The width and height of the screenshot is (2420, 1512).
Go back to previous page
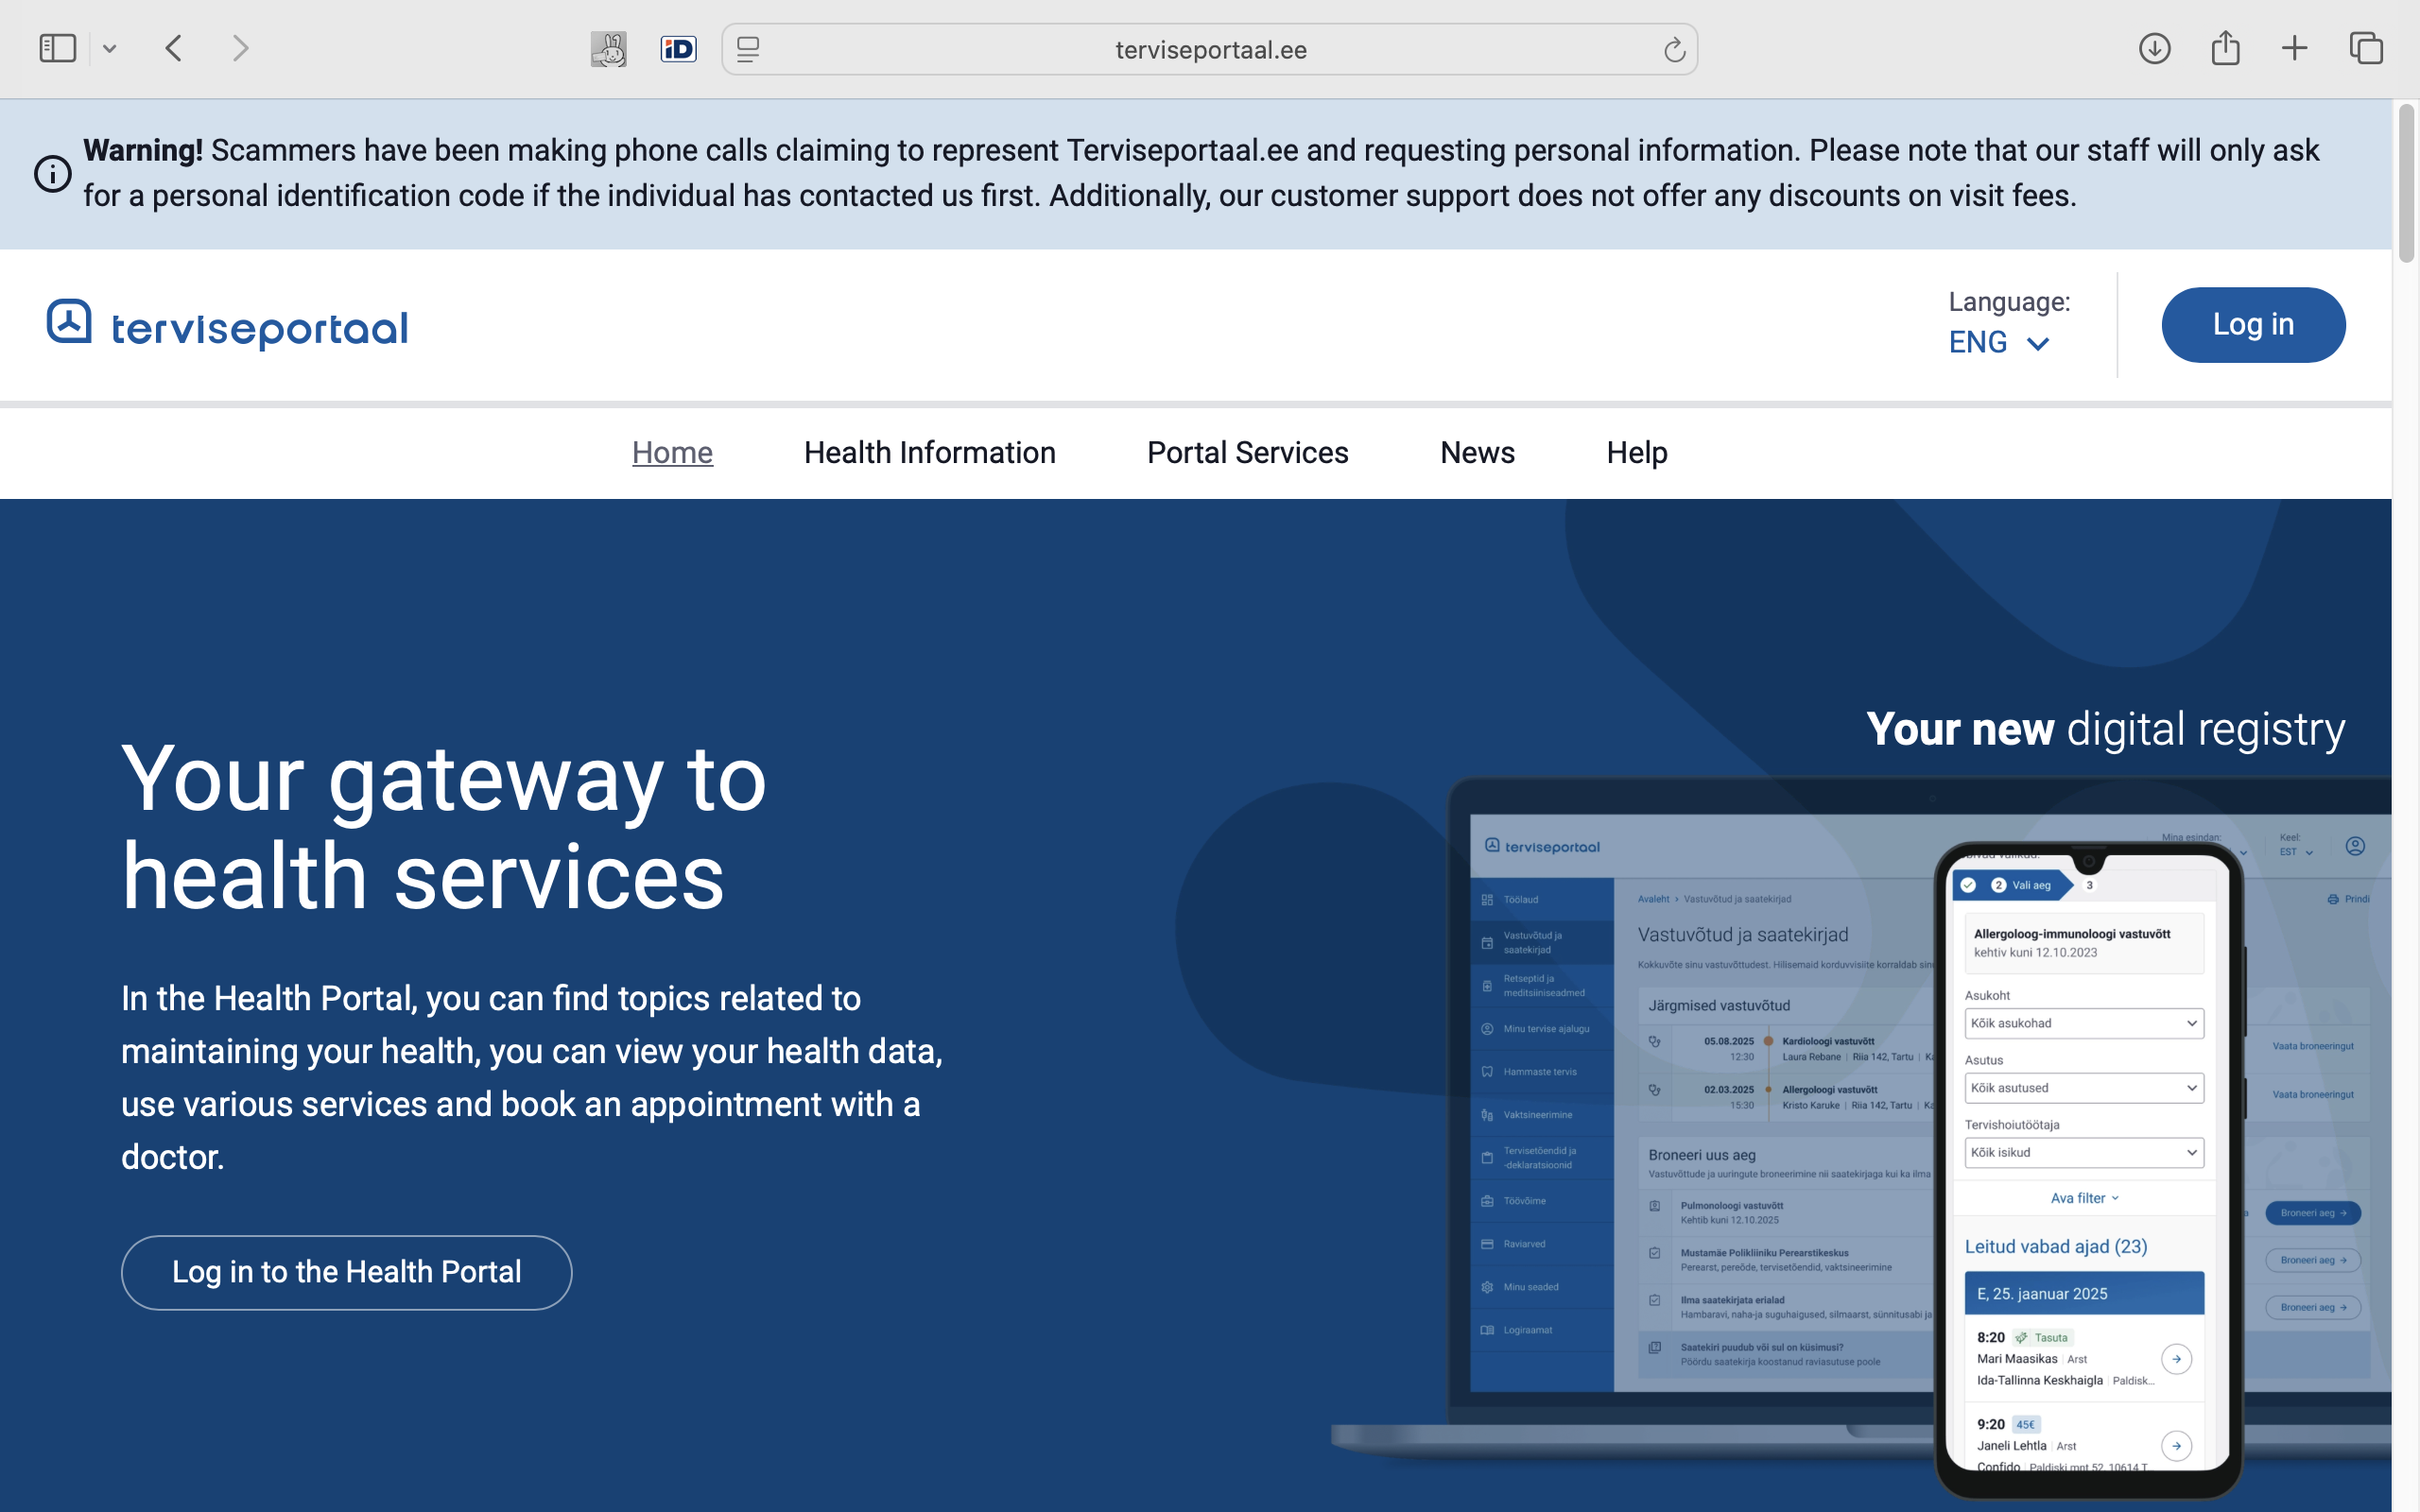174,48
